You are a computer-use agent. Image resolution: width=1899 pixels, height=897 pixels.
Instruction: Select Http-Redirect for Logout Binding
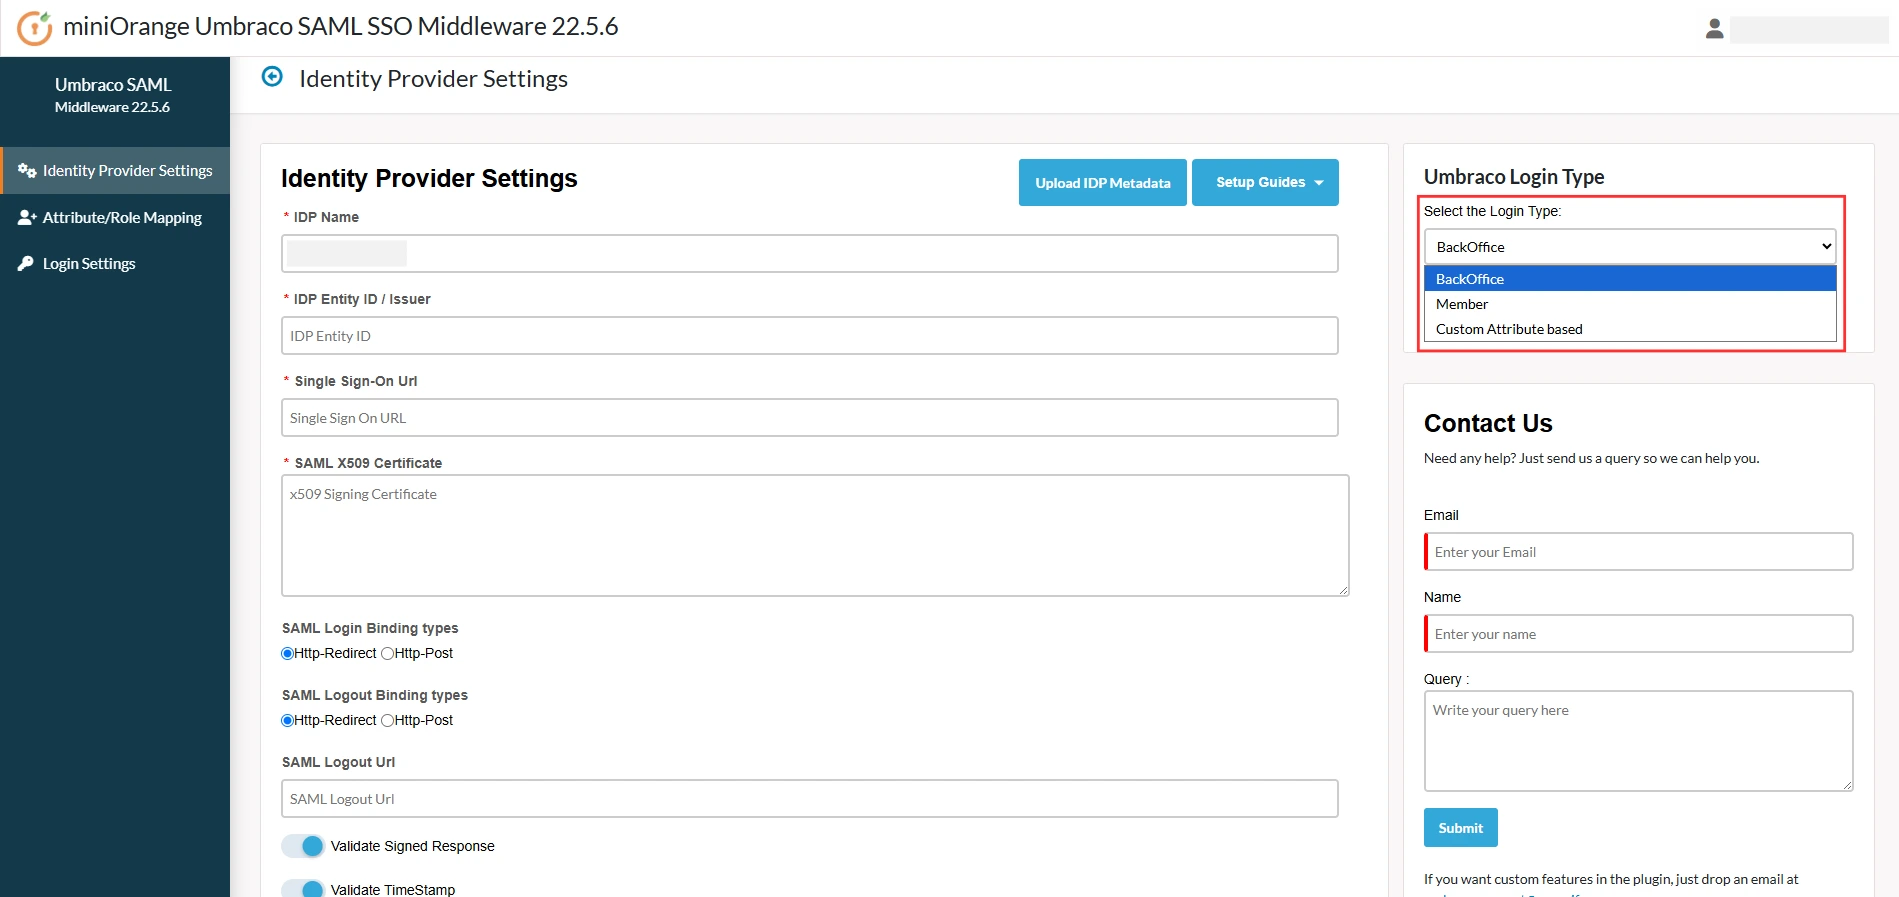tap(288, 721)
